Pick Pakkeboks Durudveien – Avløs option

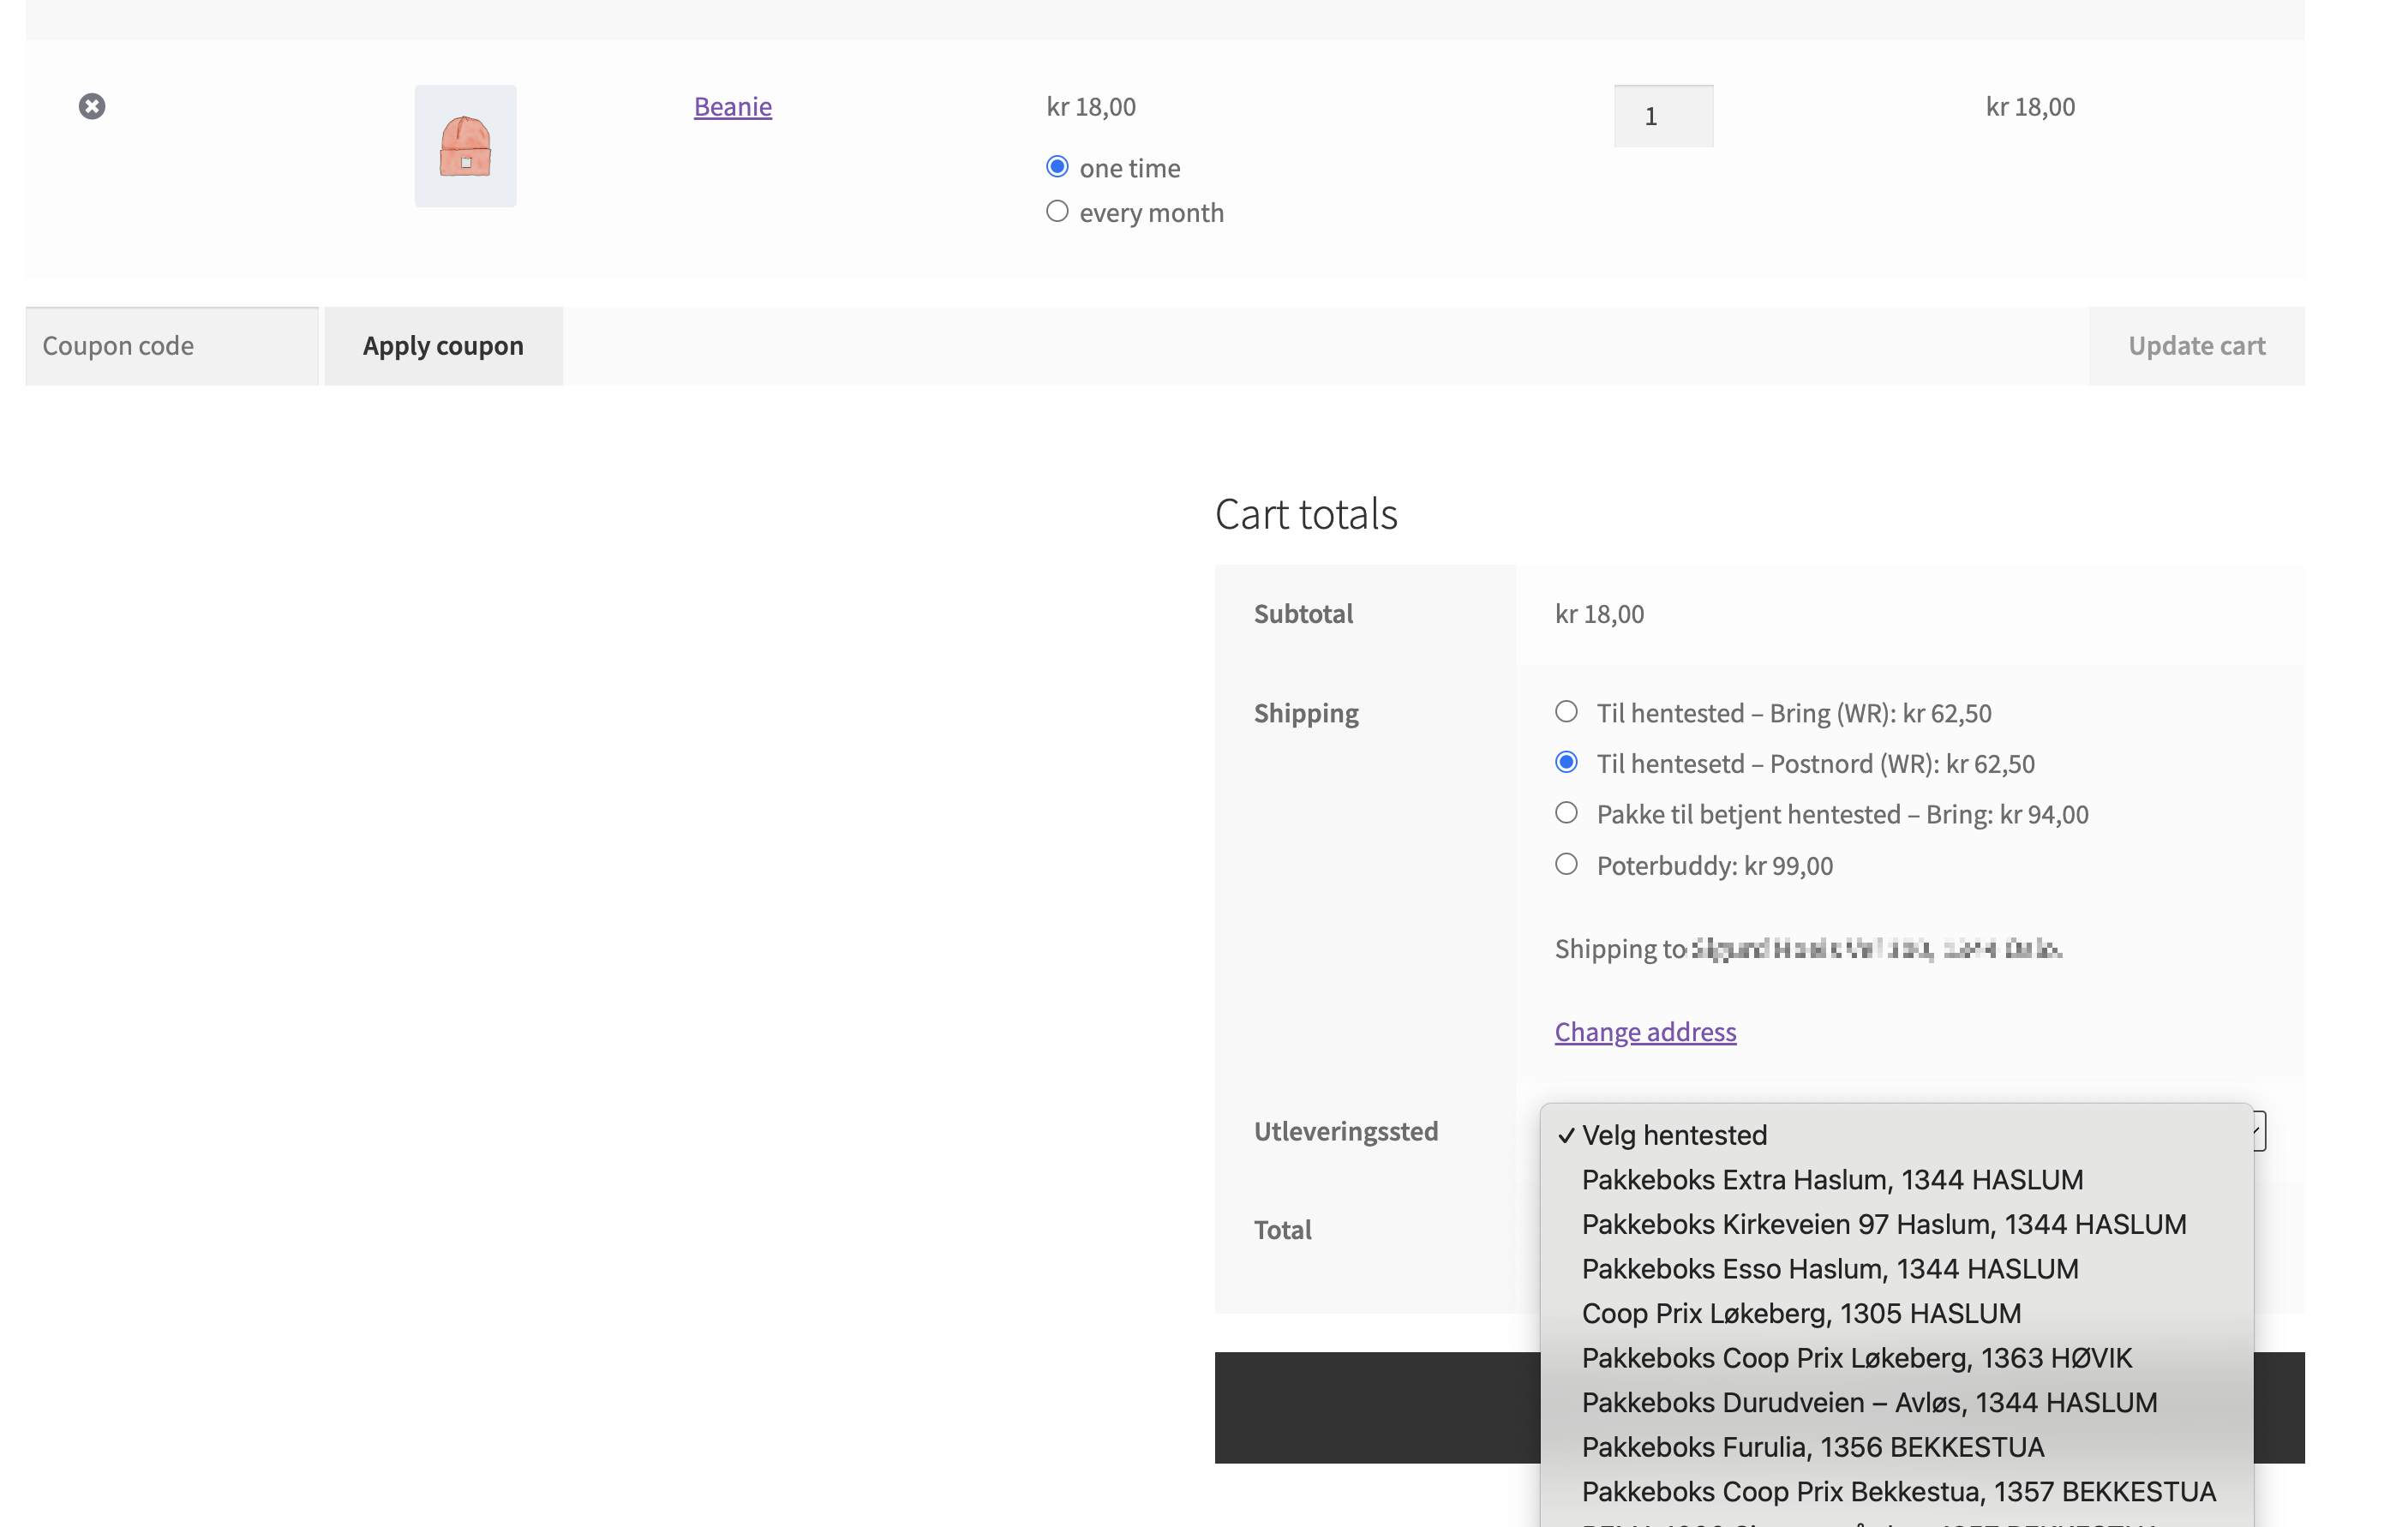(x=1896, y=1402)
